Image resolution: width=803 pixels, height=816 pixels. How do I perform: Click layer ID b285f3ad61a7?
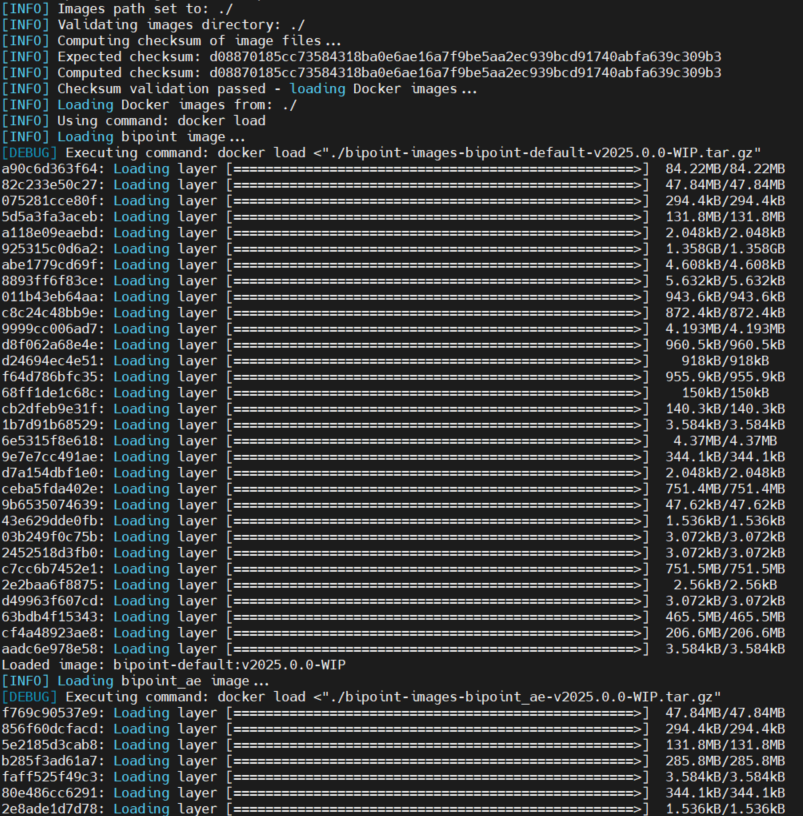pos(49,761)
